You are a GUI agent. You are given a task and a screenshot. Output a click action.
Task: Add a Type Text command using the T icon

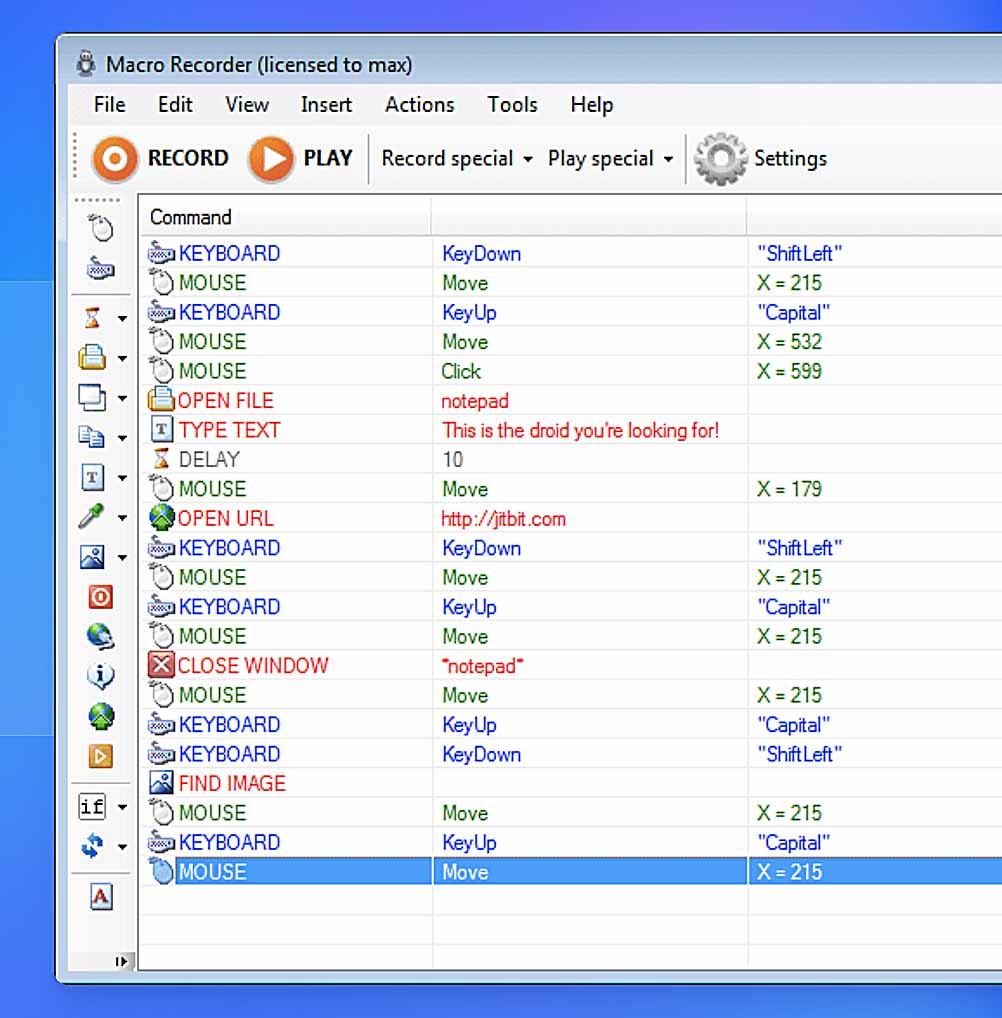pos(95,477)
